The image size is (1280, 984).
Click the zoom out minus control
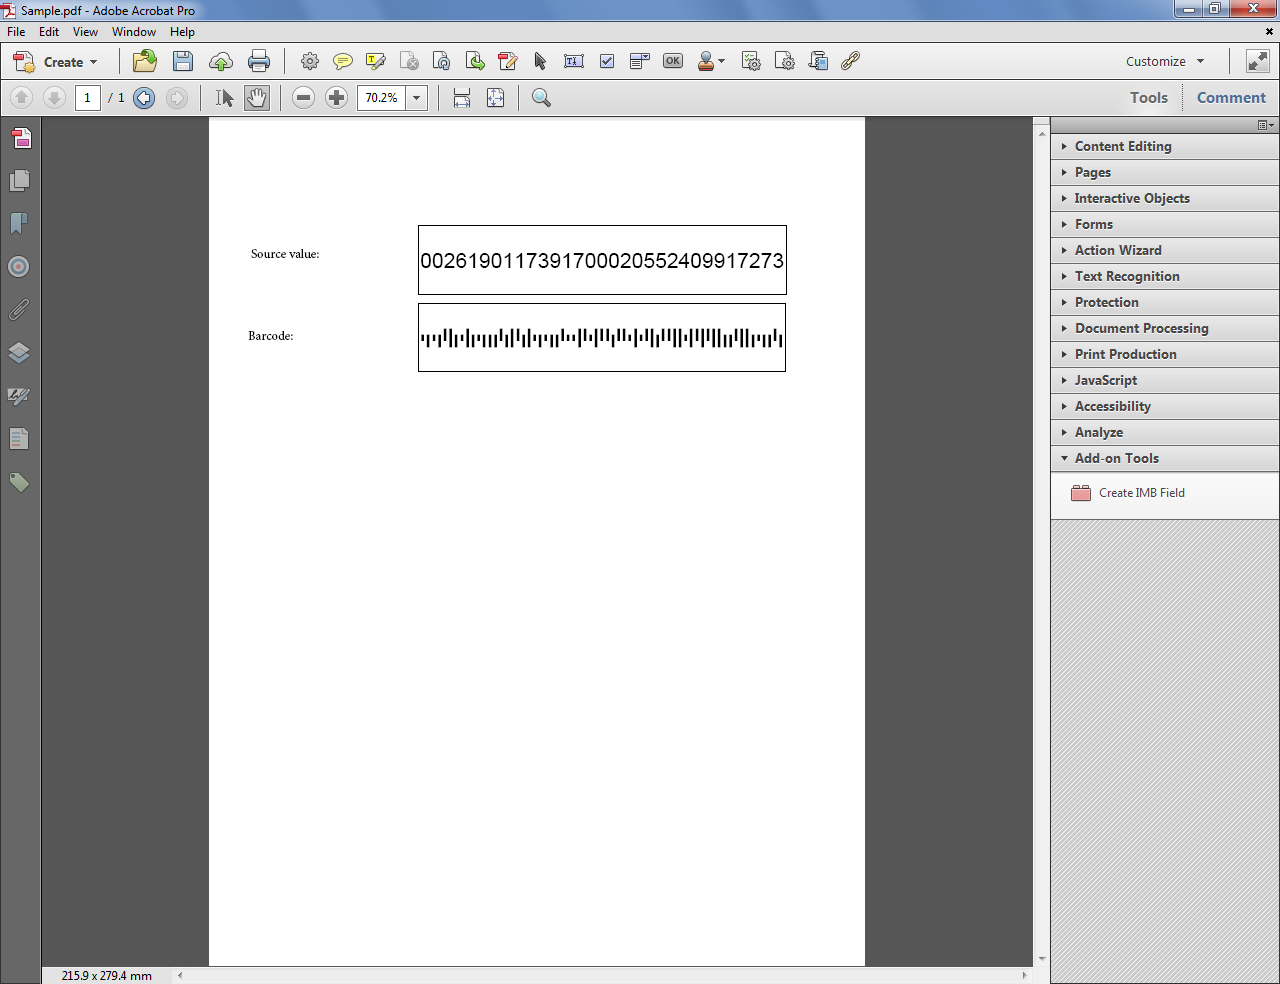point(303,98)
